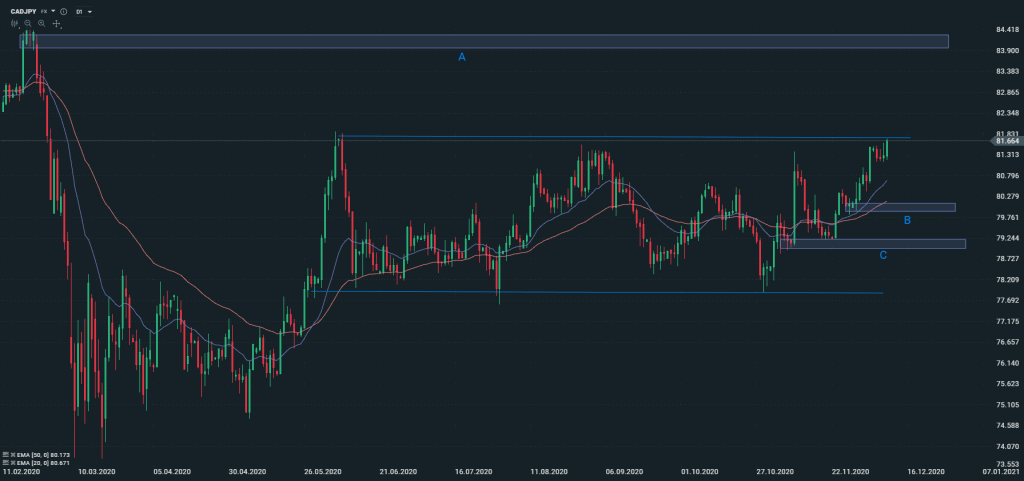
Task: Click price axis value 80.279
Action: tap(1008, 196)
